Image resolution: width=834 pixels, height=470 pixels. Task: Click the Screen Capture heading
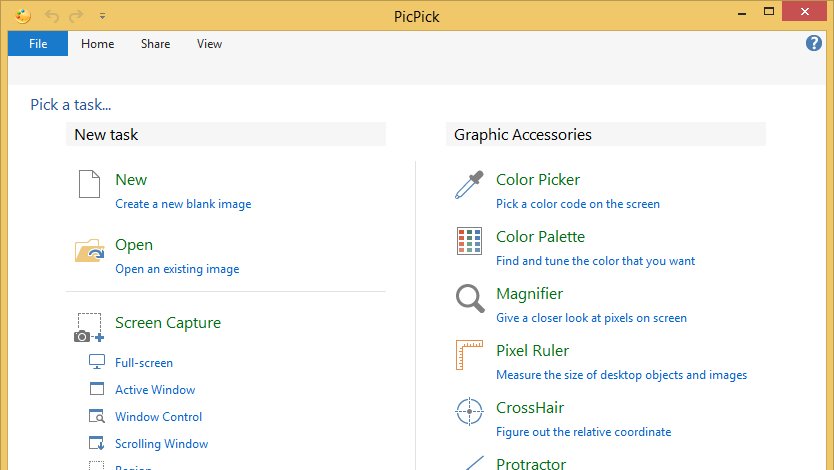click(168, 323)
